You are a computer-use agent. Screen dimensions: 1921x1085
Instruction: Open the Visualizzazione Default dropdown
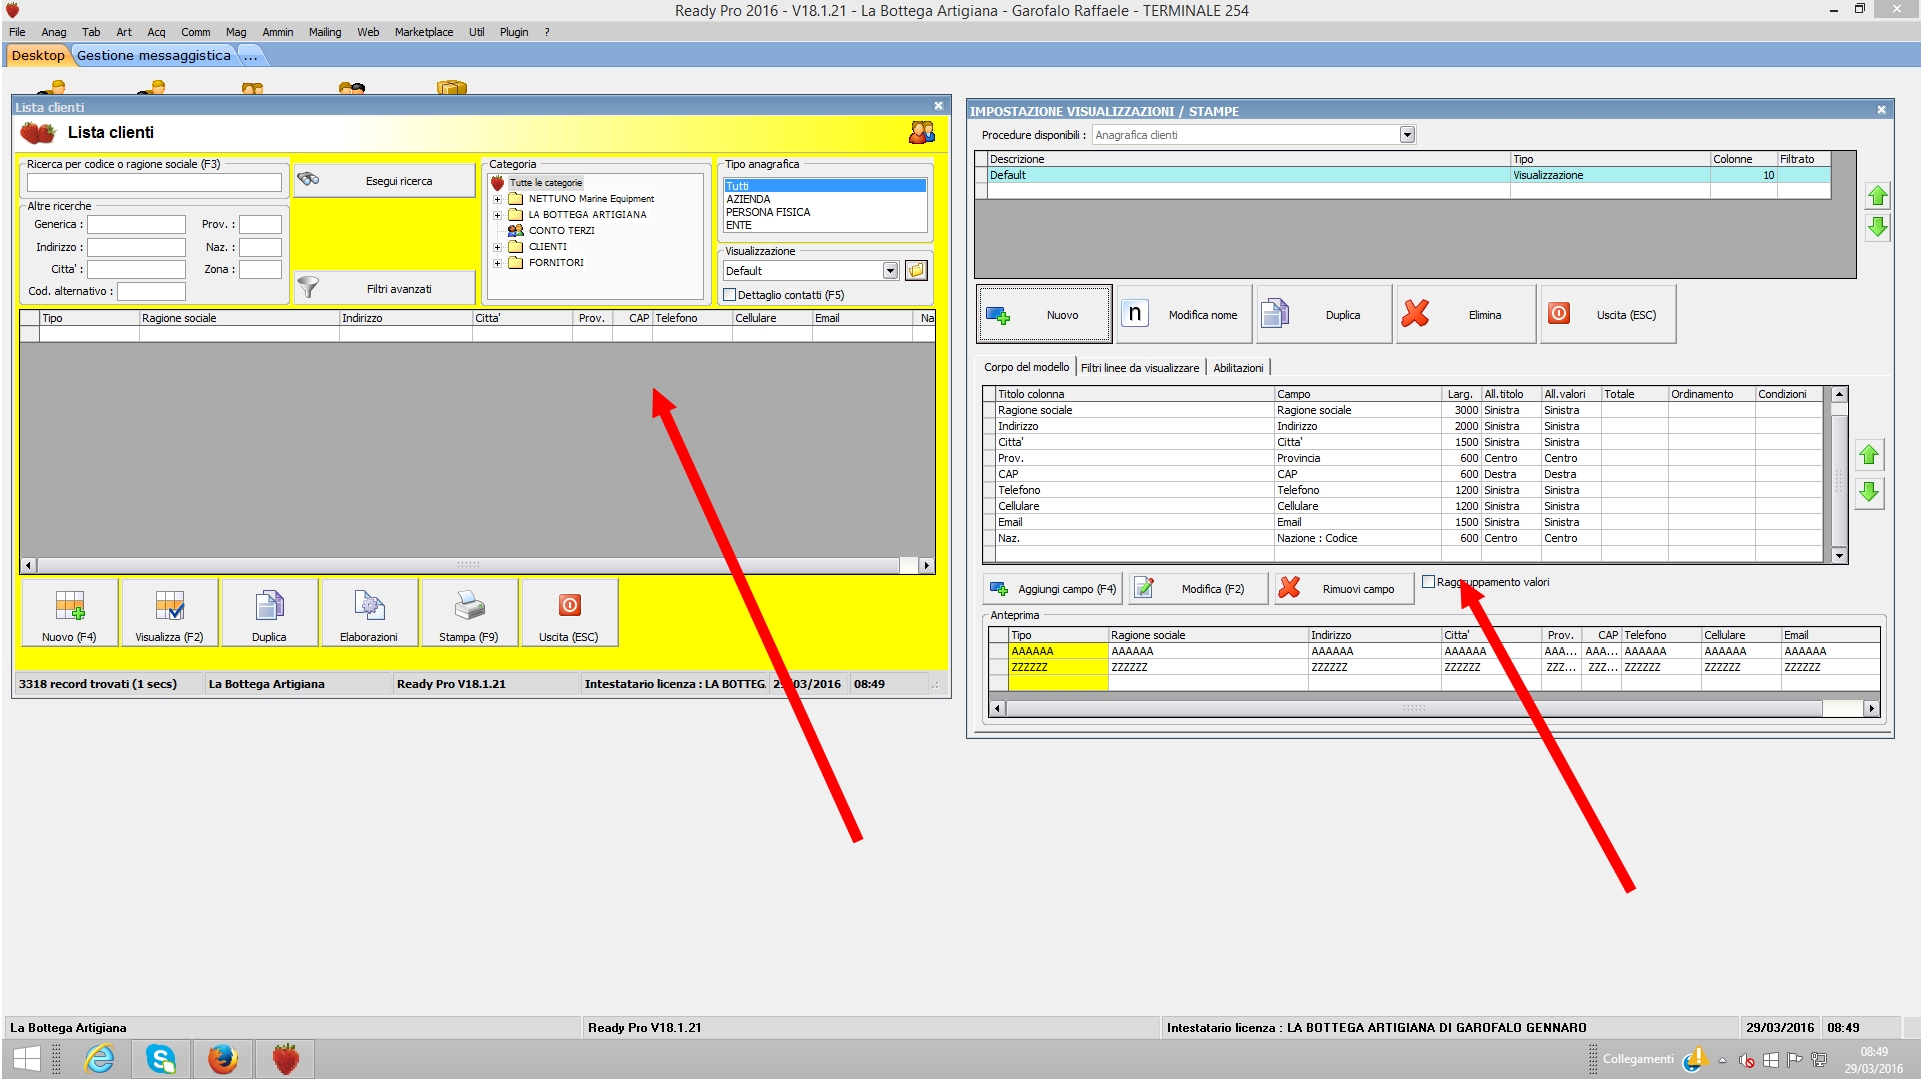point(890,271)
